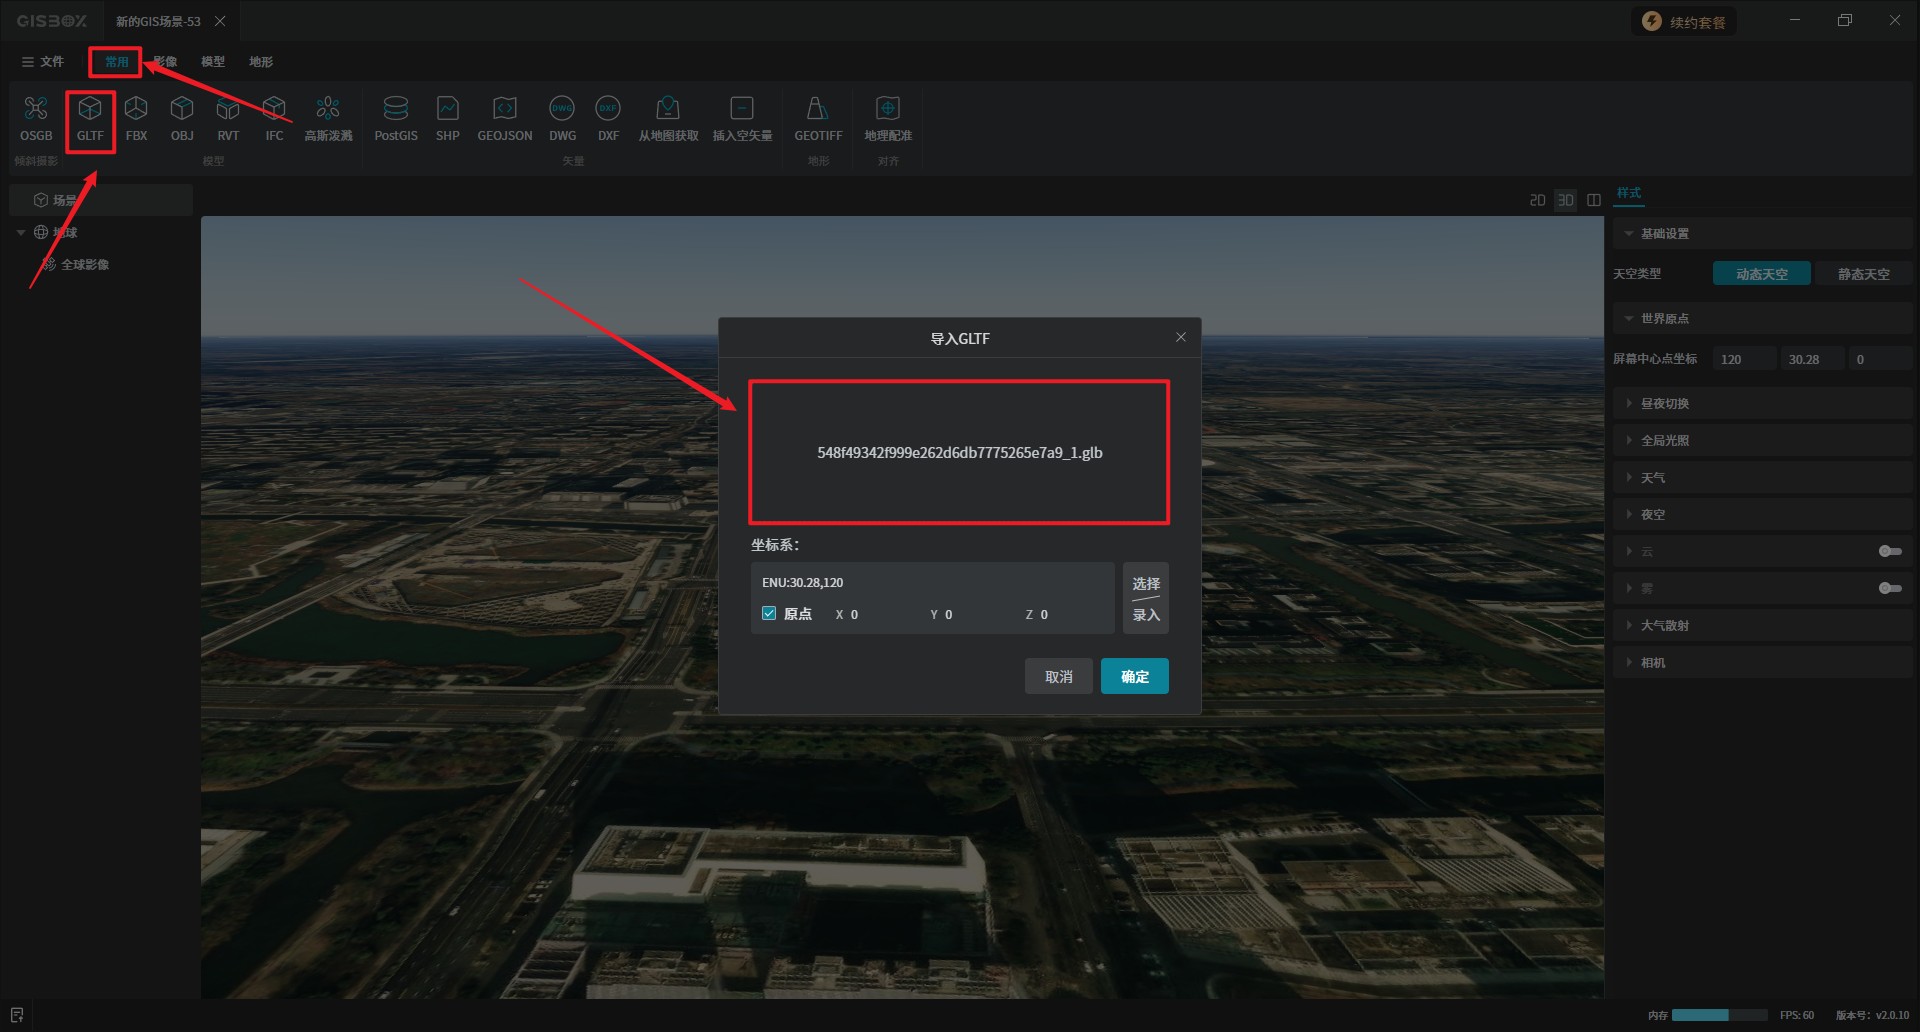
Task: Uncheck the 原点 checkbox
Action: click(x=769, y=614)
